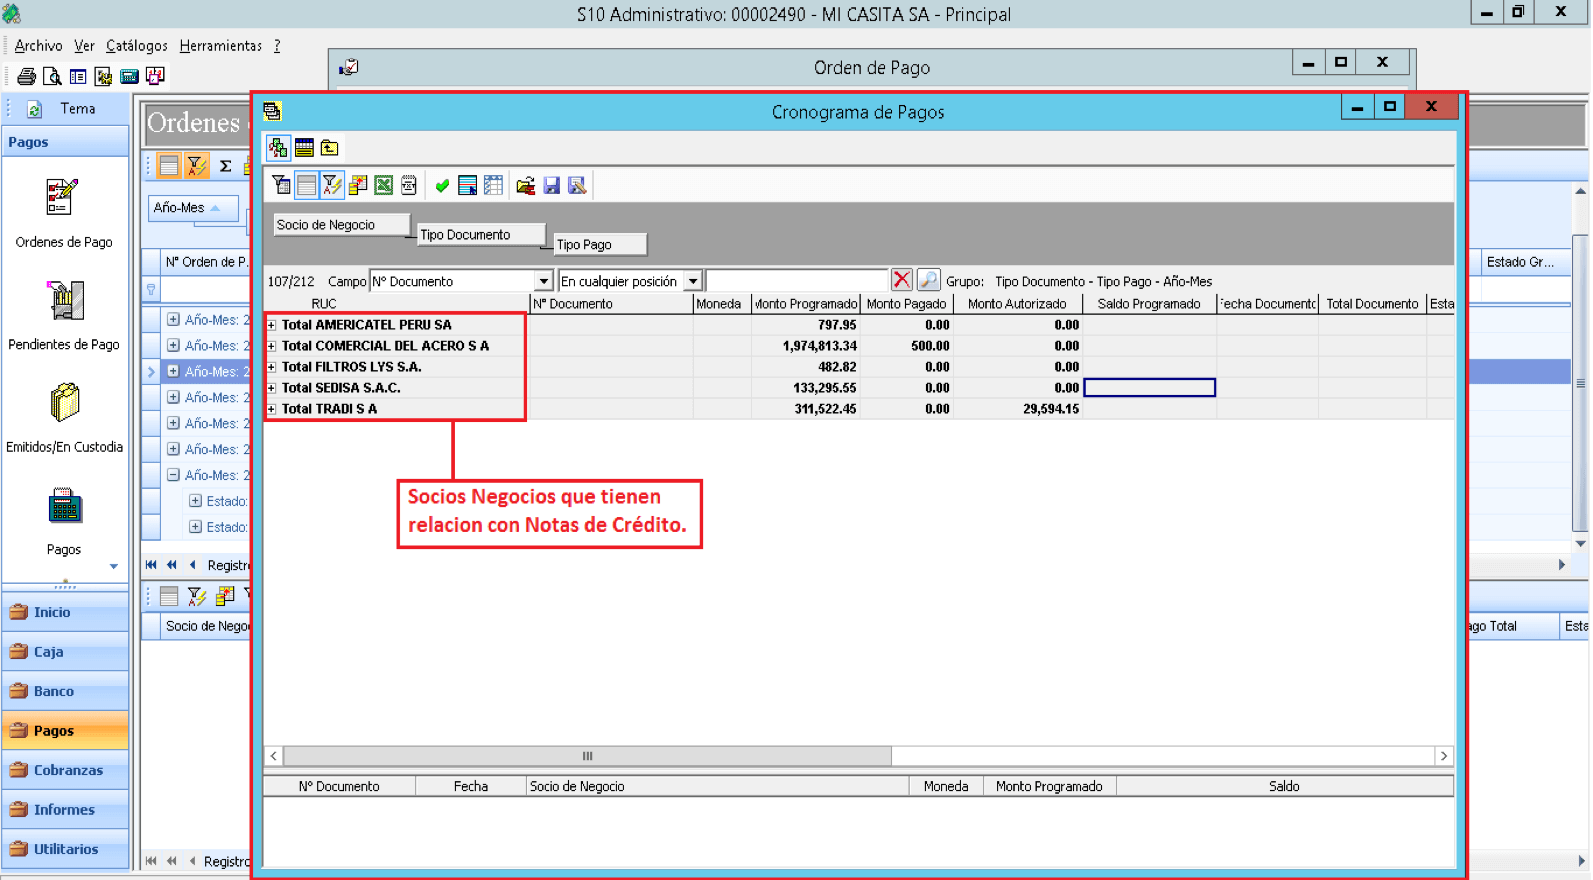This screenshot has height=880, width=1593.
Task: Open Pendientes de Pago sidebar icon
Action: click(x=65, y=300)
